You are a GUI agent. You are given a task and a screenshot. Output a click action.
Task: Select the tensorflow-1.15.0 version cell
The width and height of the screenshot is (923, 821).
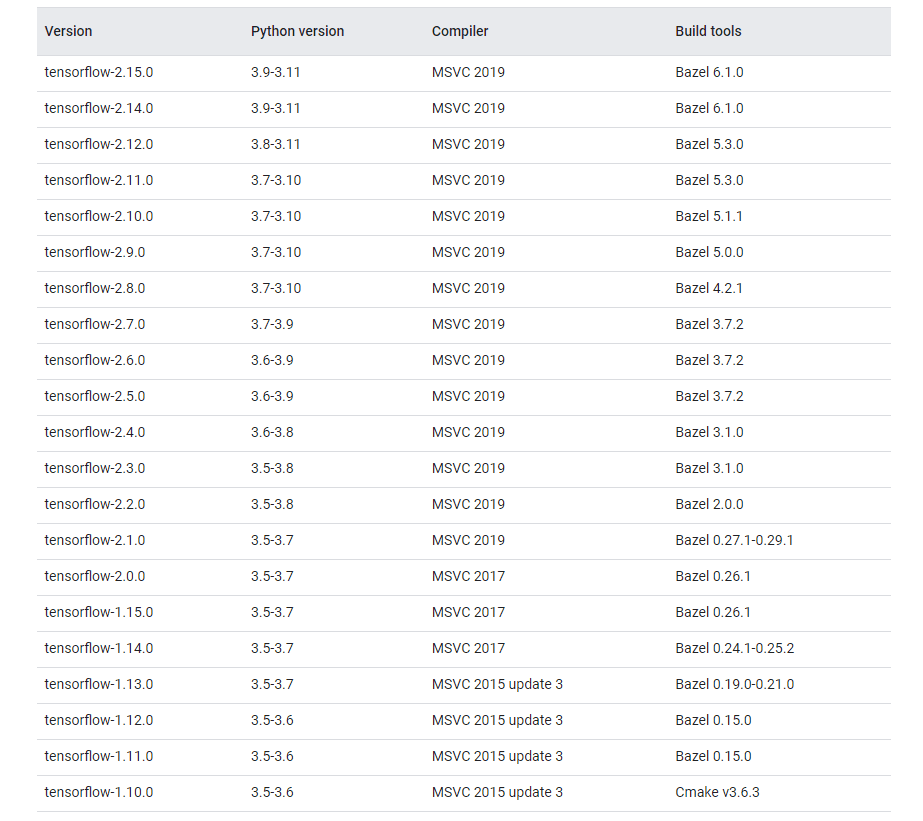(99, 612)
